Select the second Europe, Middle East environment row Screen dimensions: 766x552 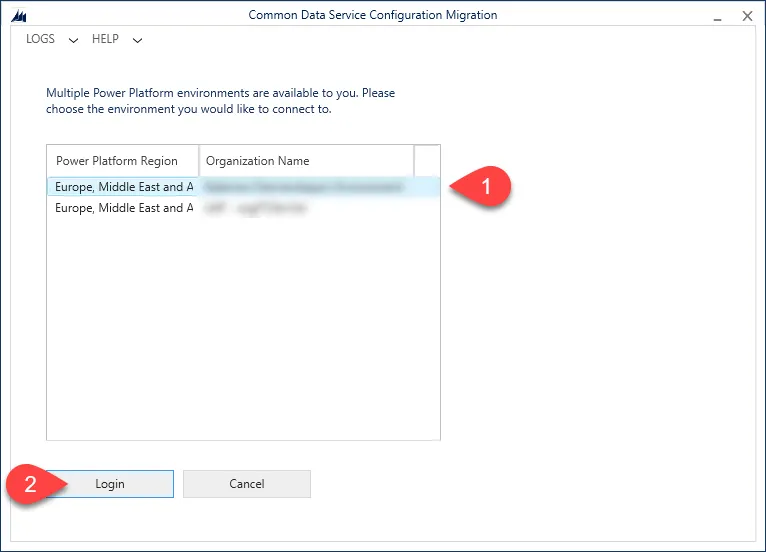pos(243,208)
